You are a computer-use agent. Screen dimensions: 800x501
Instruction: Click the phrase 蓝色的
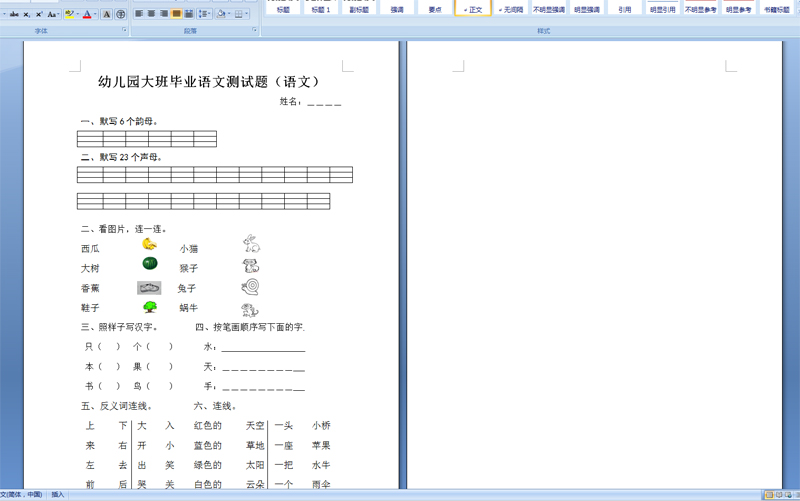pyautogui.click(x=208, y=445)
